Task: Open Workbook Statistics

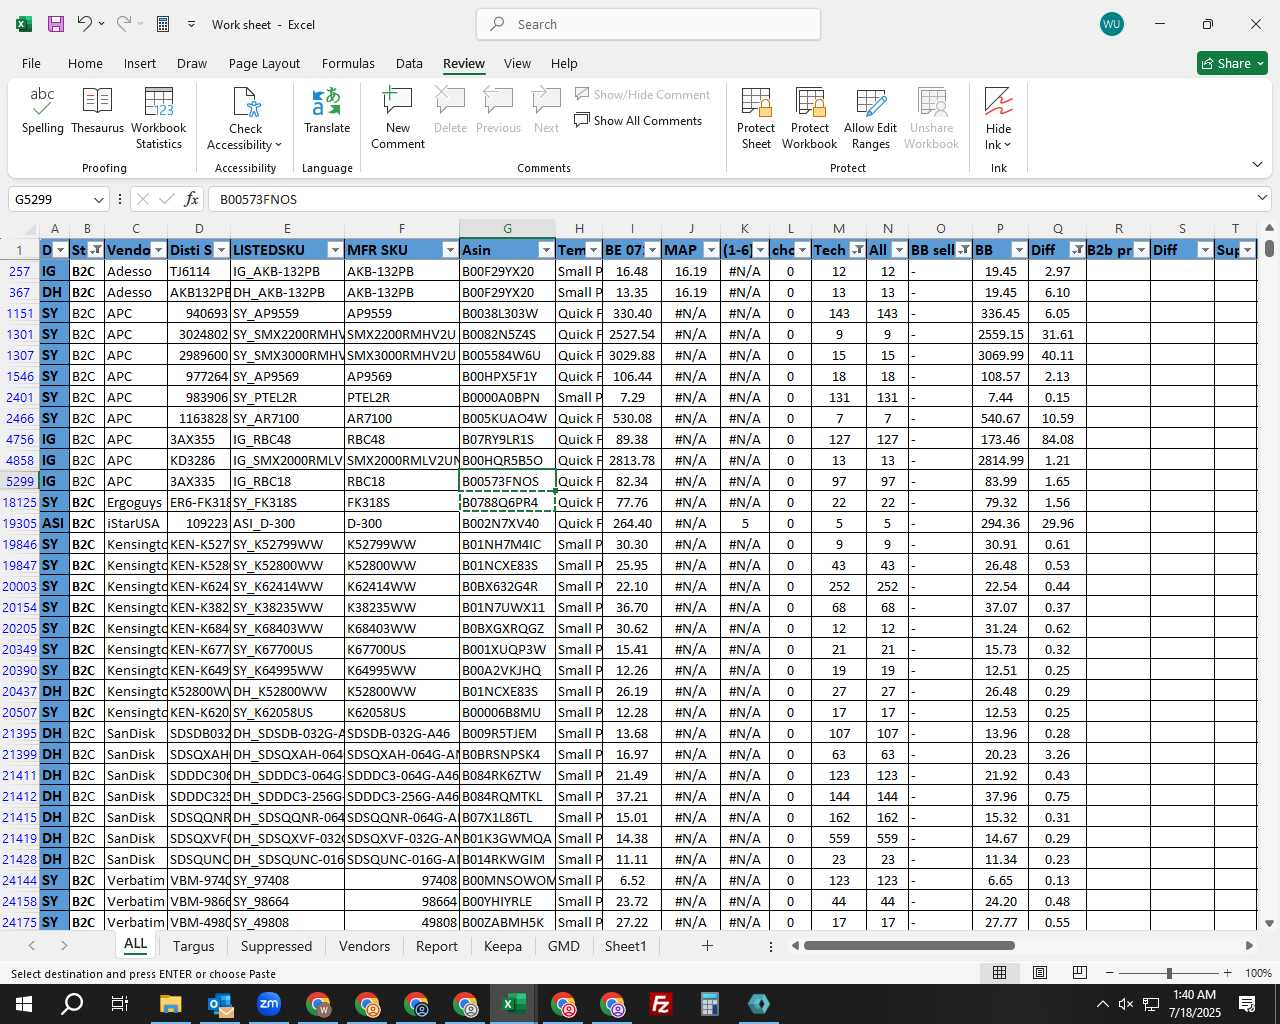Action: (x=159, y=119)
